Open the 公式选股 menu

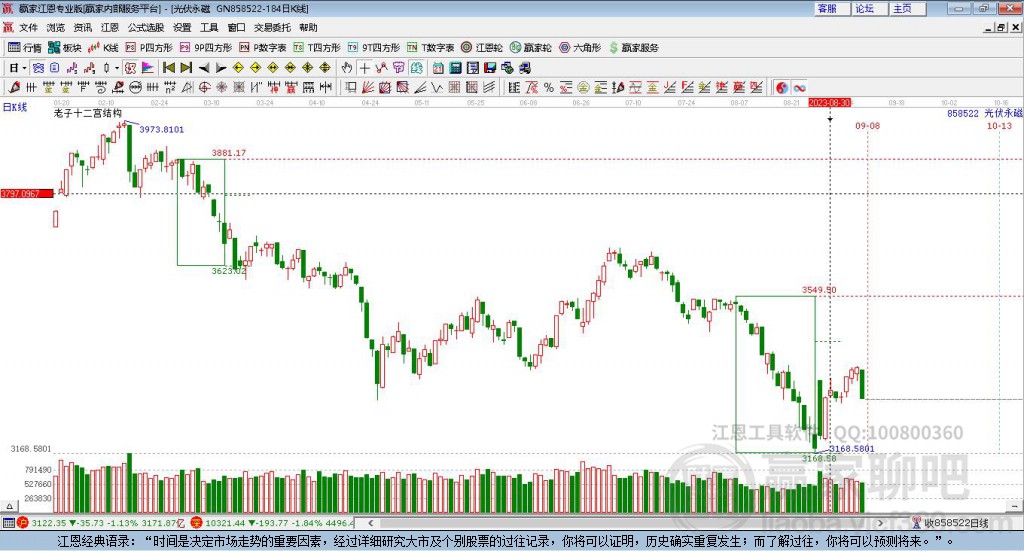coord(146,27)
